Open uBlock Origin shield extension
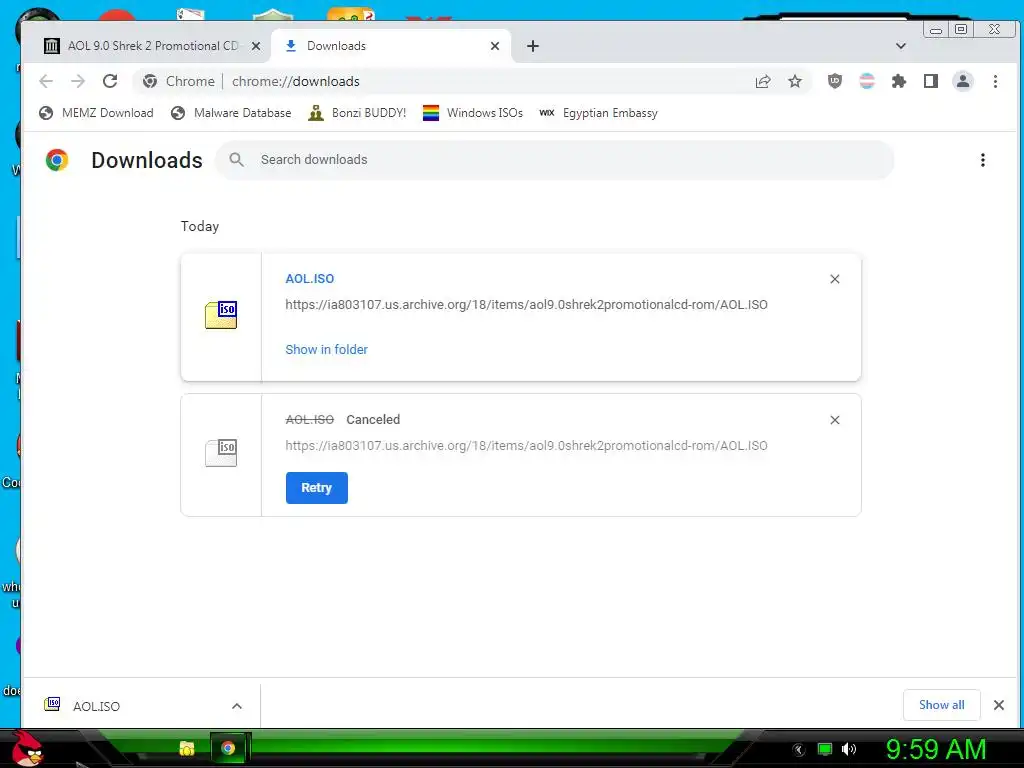Image resolution: width=1024 pixels, height=768 pixels. [x=835, y=81]
